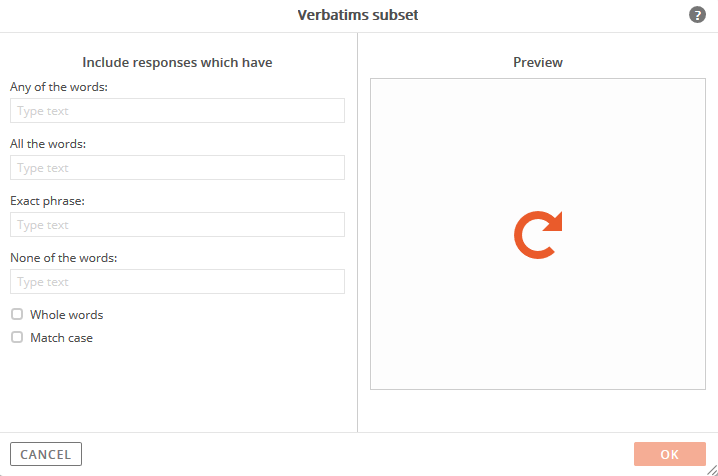Confirm the subset with the OK button
Viewport: 718px width, 476px height.
[669, 454]
